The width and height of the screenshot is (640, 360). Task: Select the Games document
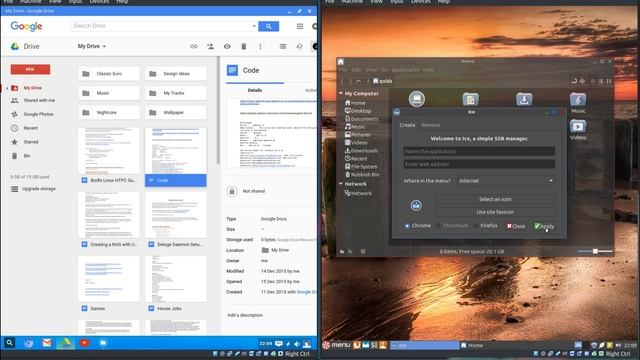[x=109, y=285]
